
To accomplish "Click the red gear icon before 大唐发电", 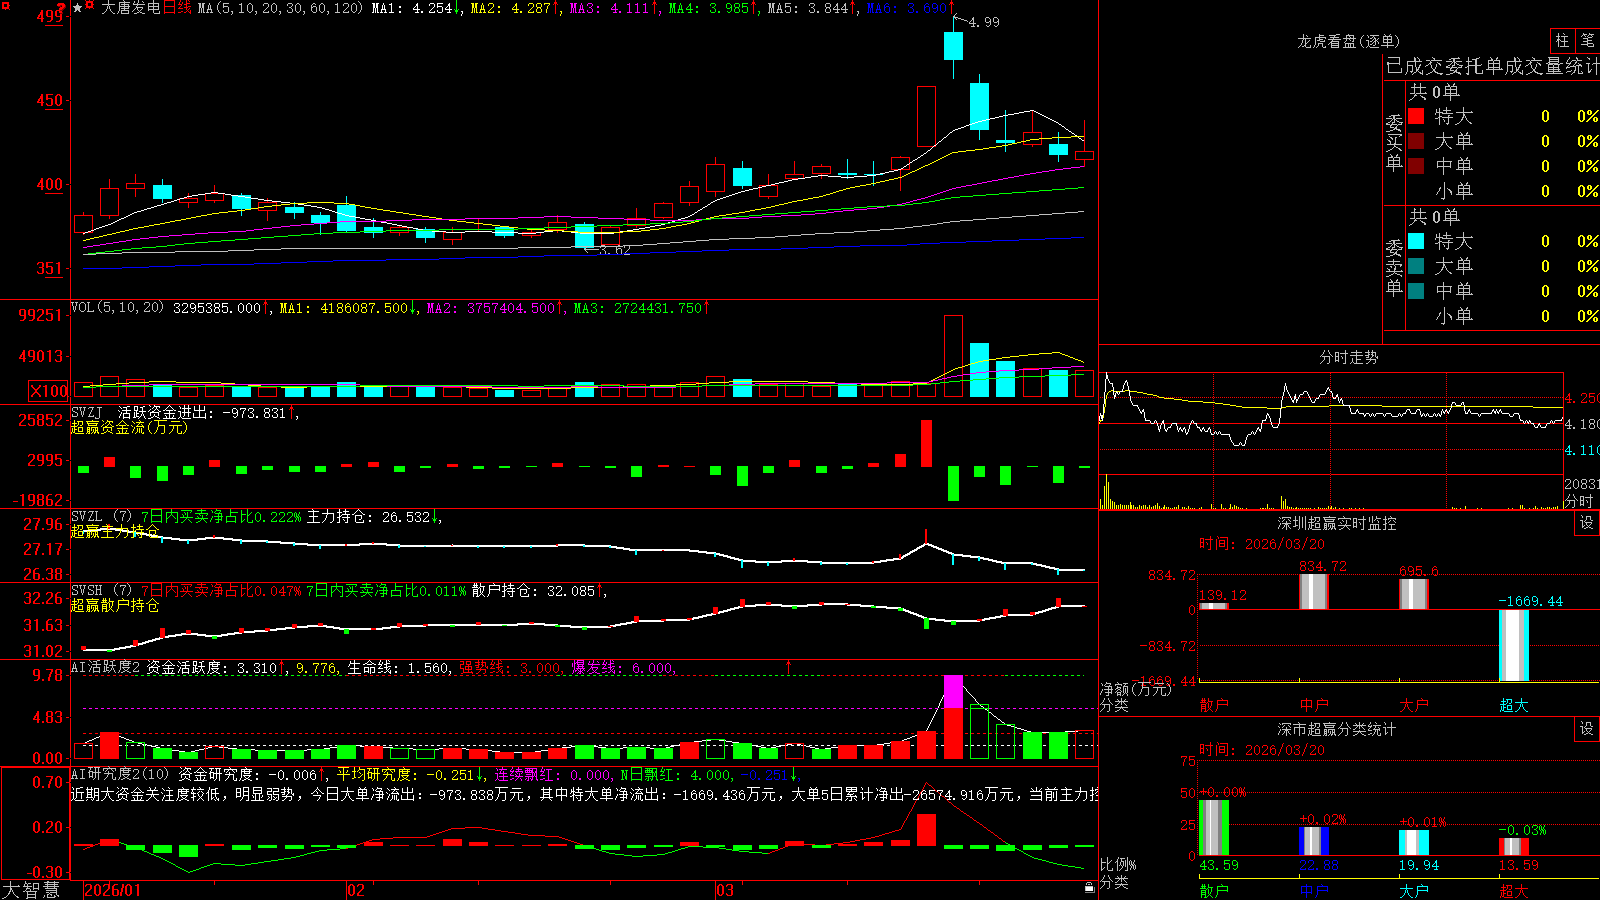I will [x=88, y=7].
